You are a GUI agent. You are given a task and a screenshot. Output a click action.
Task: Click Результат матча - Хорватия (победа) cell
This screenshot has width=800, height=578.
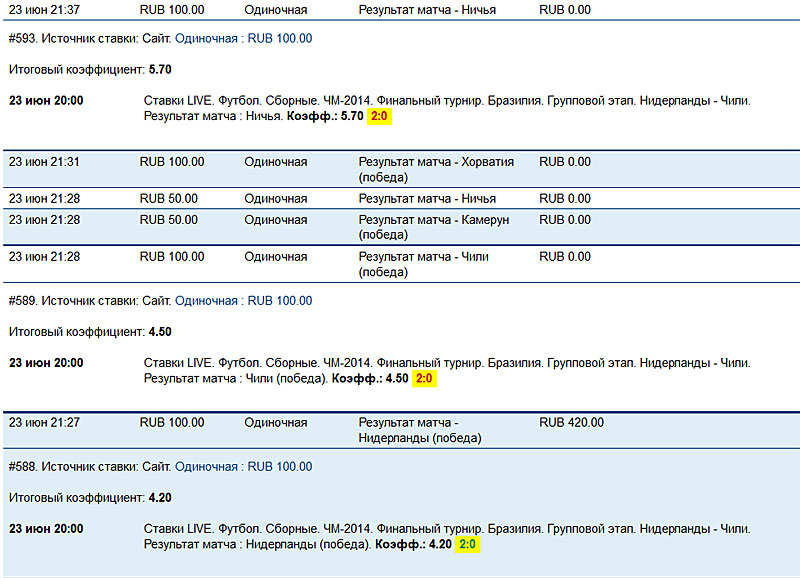click(436, 169)
